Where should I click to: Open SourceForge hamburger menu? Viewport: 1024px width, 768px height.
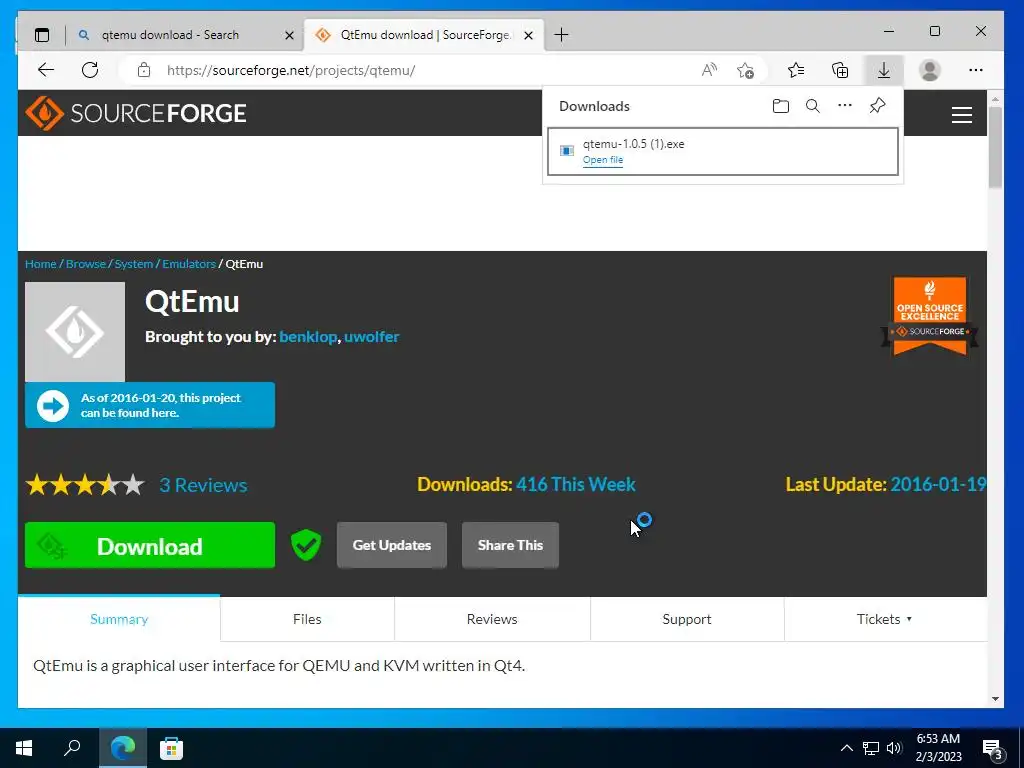point(961,115)
